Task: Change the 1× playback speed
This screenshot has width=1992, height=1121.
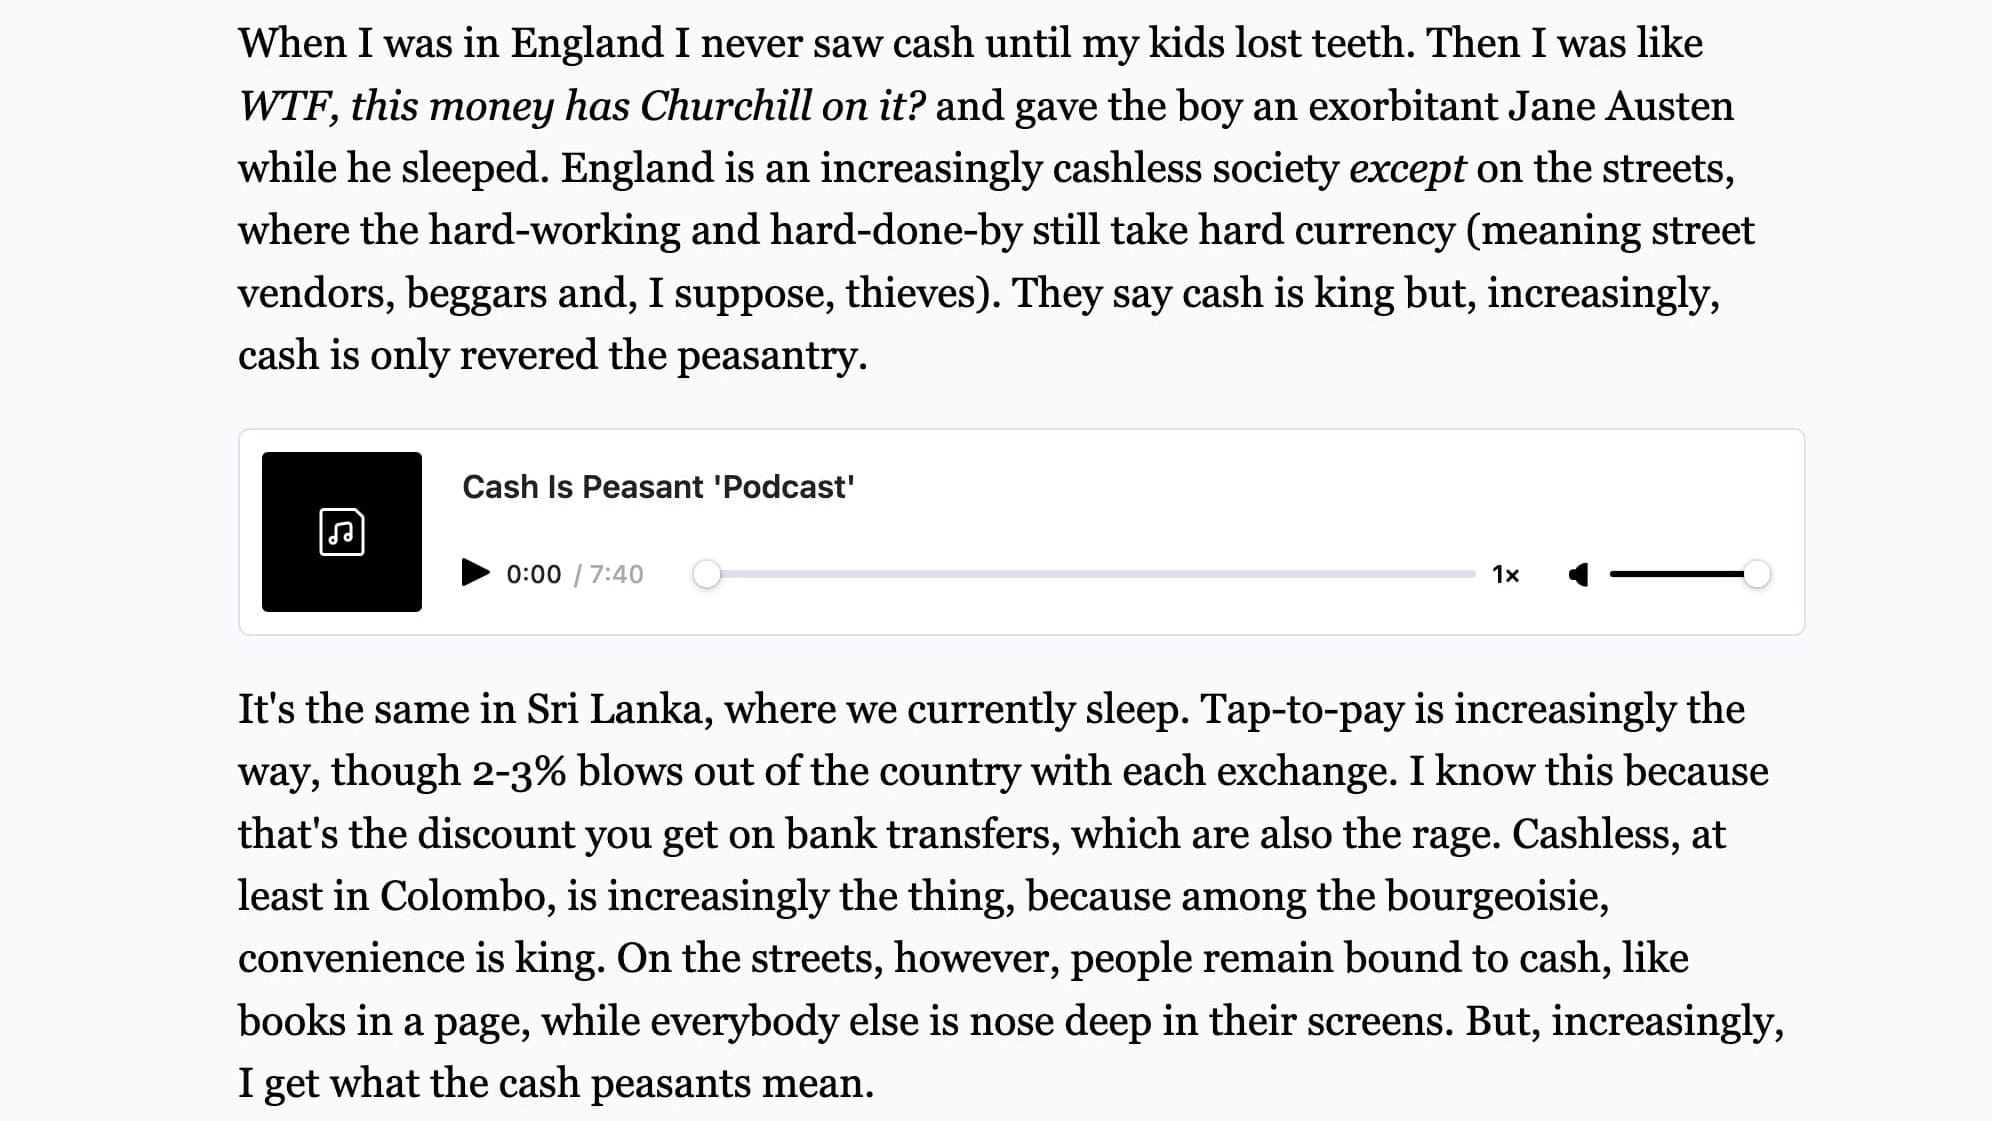Action: click(x=1505, y=574)
